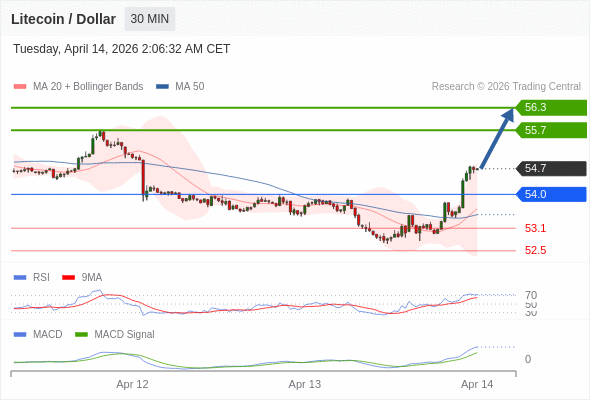Click the blue upward forecast arrow
The width and height of the screenshot is (590, 400).
coord(497,138)
